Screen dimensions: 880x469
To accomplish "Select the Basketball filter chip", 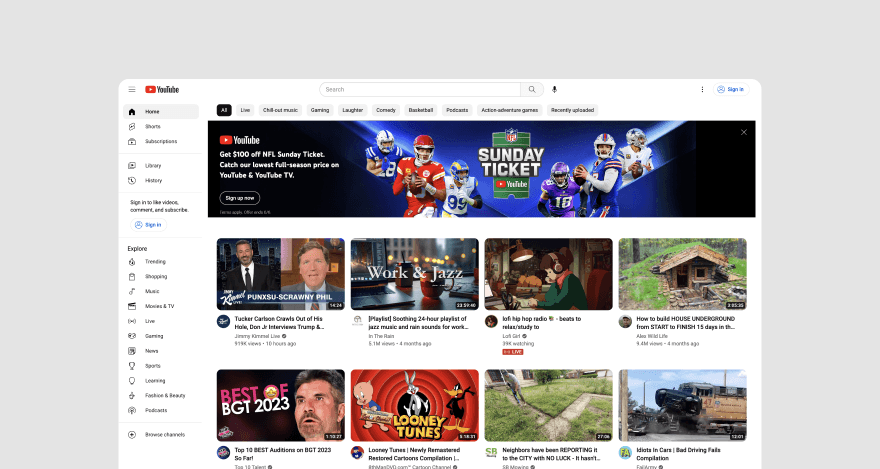I will tap(421, 110).
